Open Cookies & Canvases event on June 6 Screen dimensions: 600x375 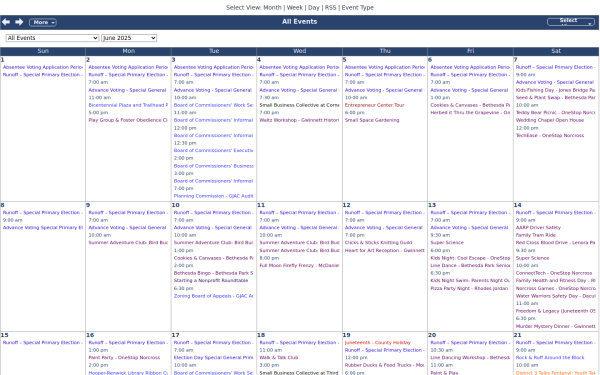click(x=470, y=105)
